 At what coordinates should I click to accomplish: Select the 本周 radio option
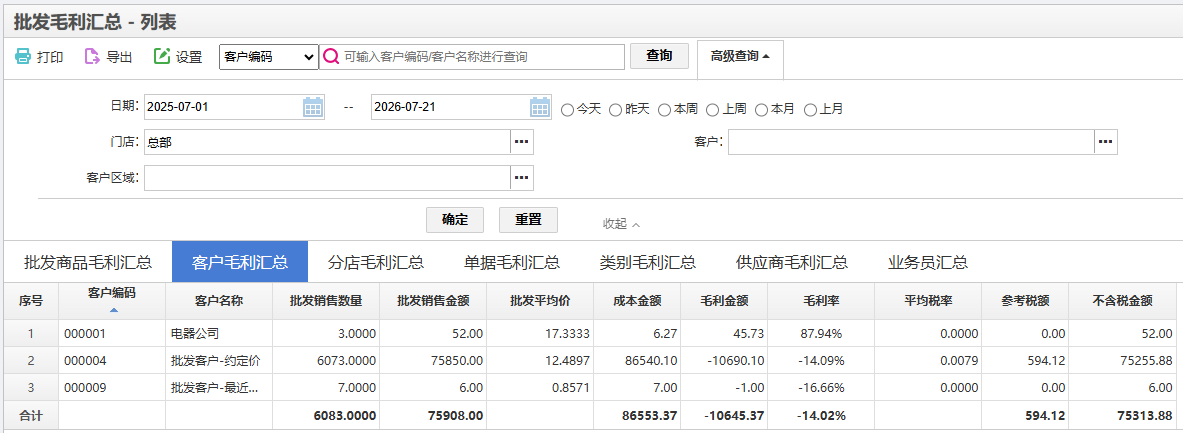click(x=664, y=109)
